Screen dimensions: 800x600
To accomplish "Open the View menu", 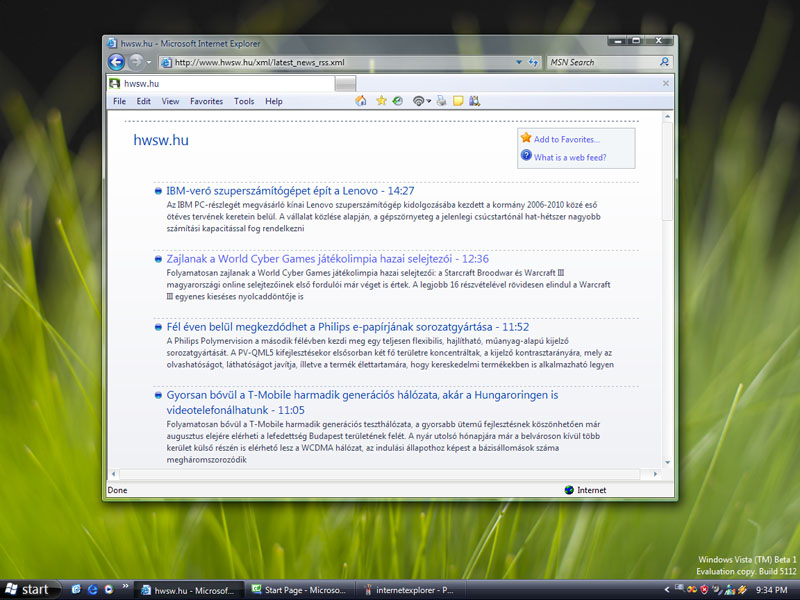I will pos(170,101).
